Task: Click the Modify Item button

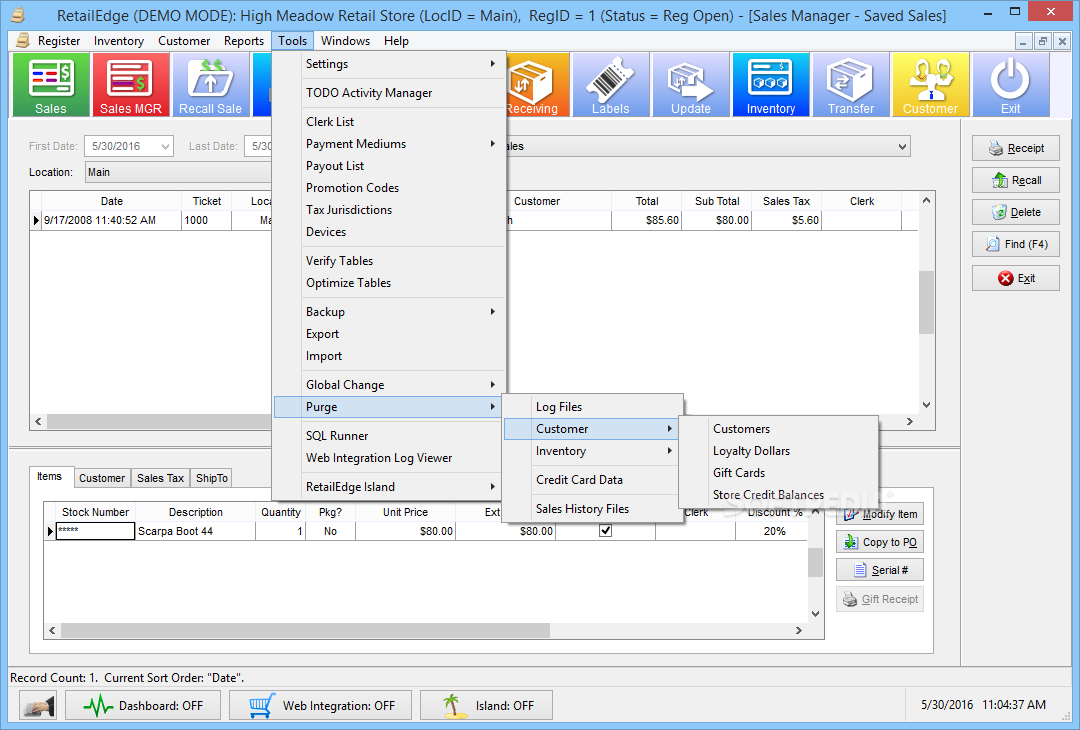Action: click(x=880, y=514)
